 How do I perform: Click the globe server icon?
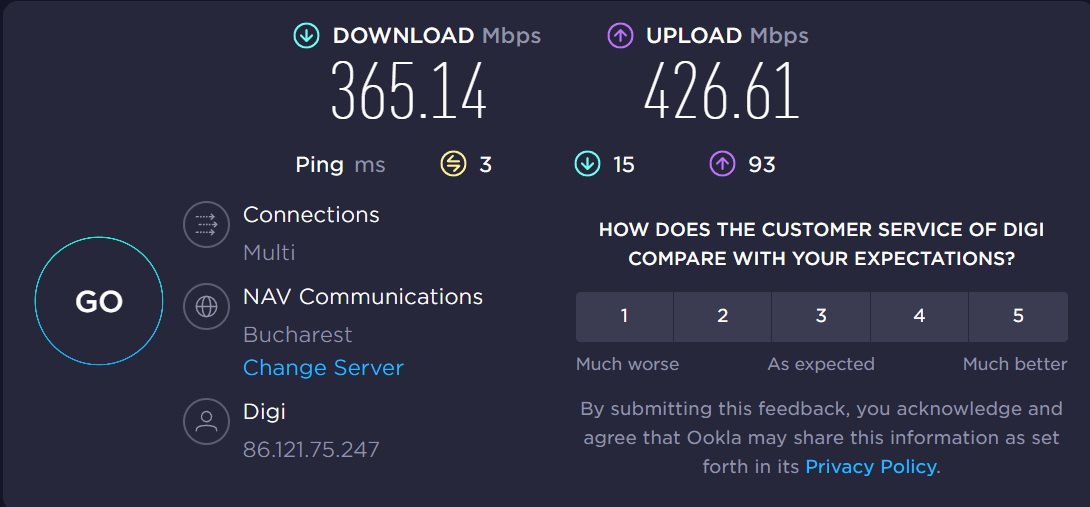point(206,307)
